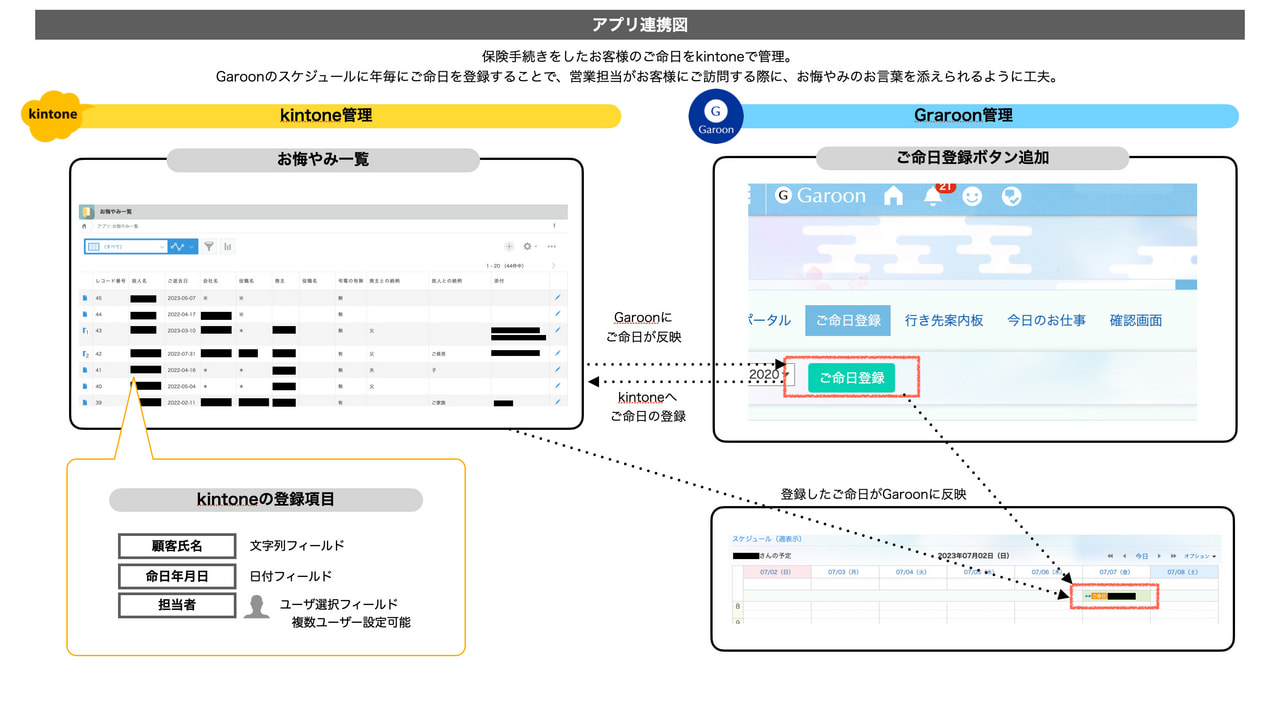Click the date 2023-05-07 cell

pos(181,298)
